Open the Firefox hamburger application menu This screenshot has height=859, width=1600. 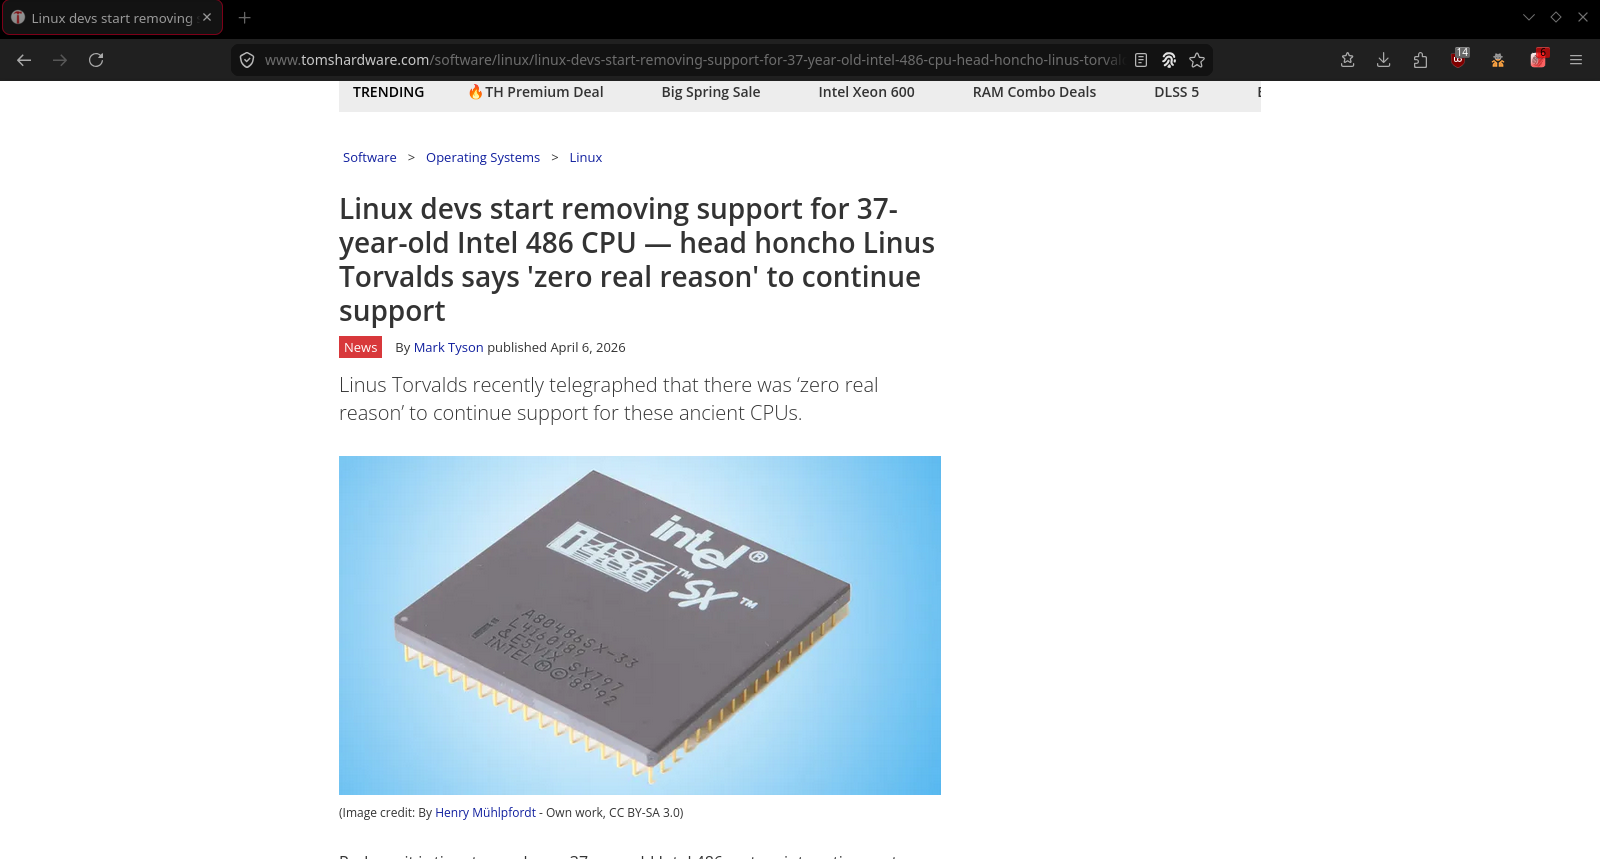click(x=1576, y=60)
